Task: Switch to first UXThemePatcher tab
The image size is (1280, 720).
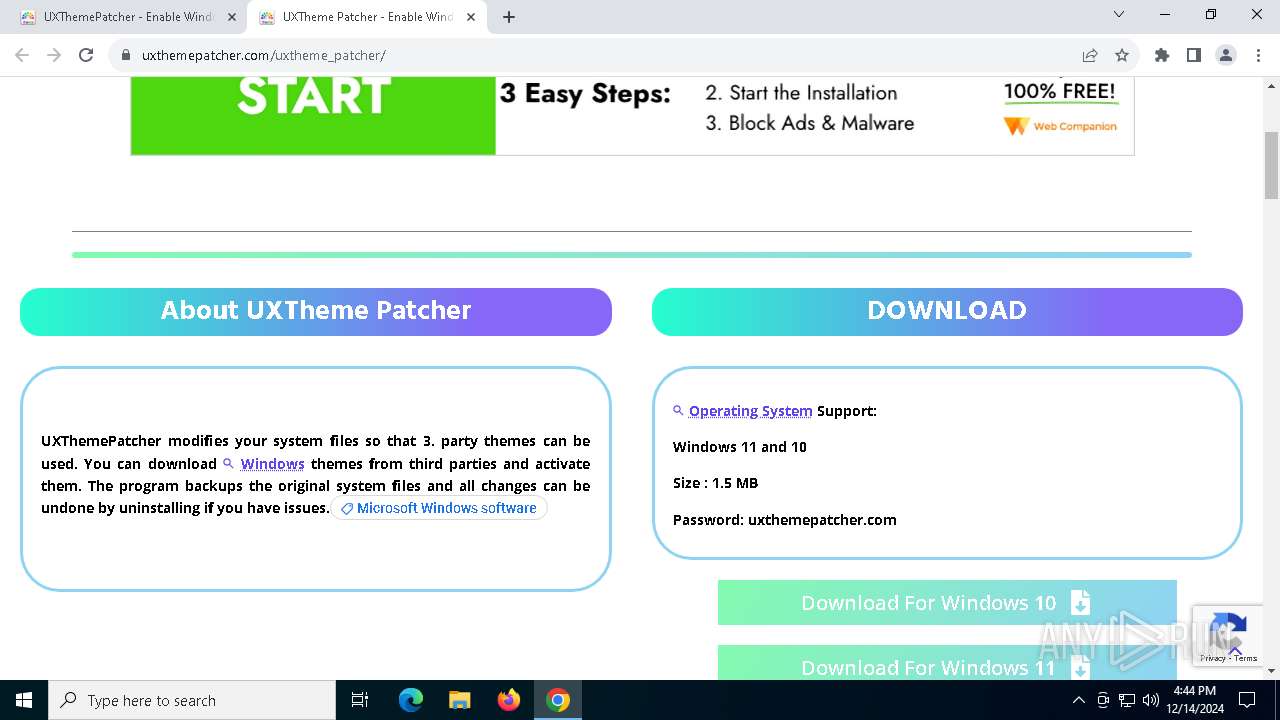Action: pos(128,17)
